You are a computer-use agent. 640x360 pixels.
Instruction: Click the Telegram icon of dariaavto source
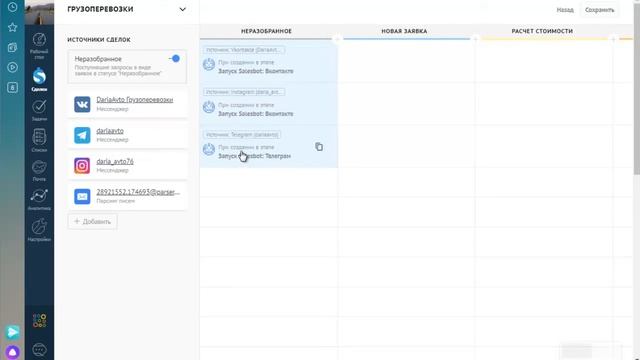click(x=82, y=135)
